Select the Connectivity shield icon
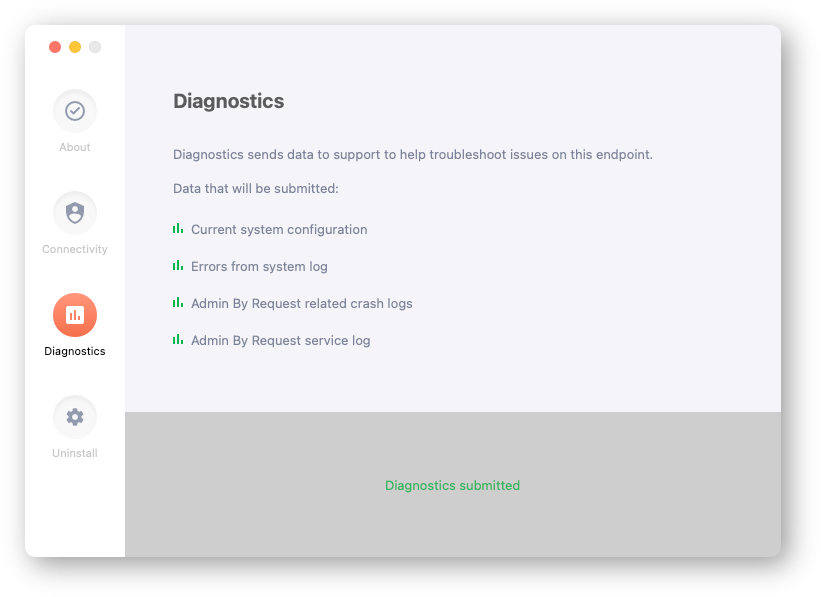This screenshot has width=821, height=597. (75, 213)
